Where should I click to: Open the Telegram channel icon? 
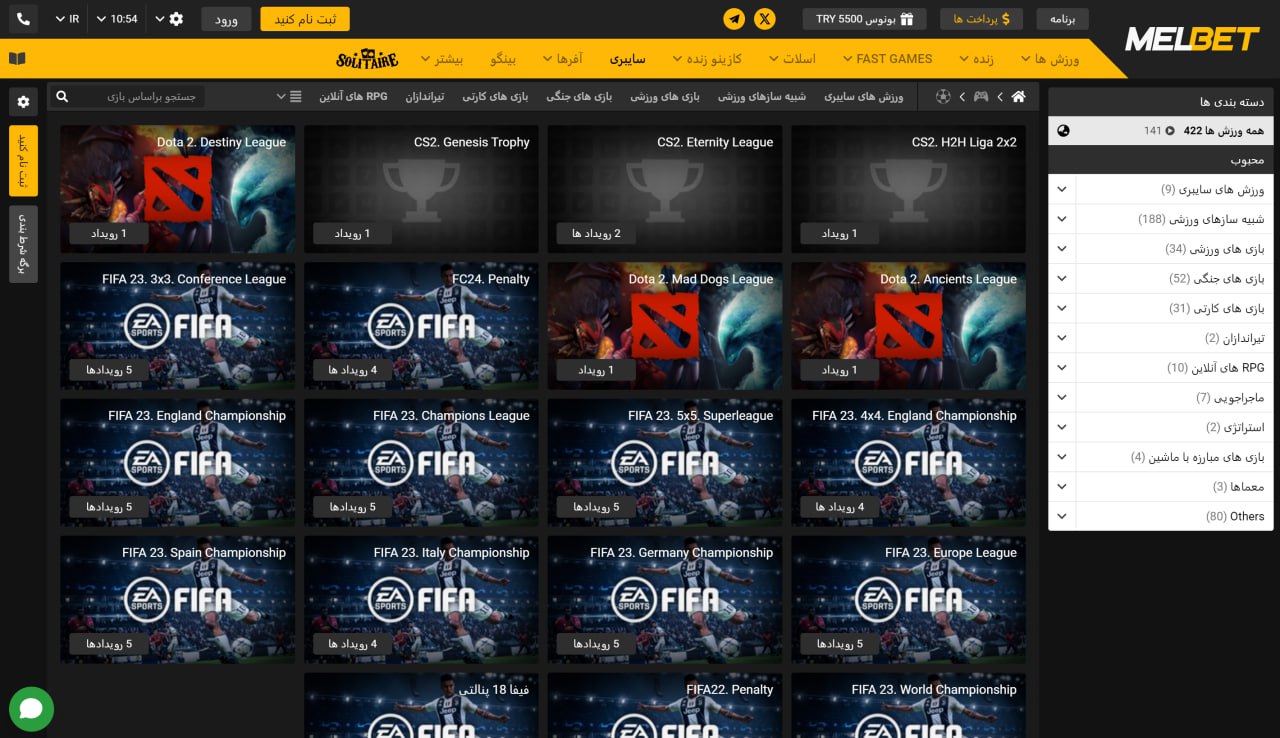[x=735, y=19]
